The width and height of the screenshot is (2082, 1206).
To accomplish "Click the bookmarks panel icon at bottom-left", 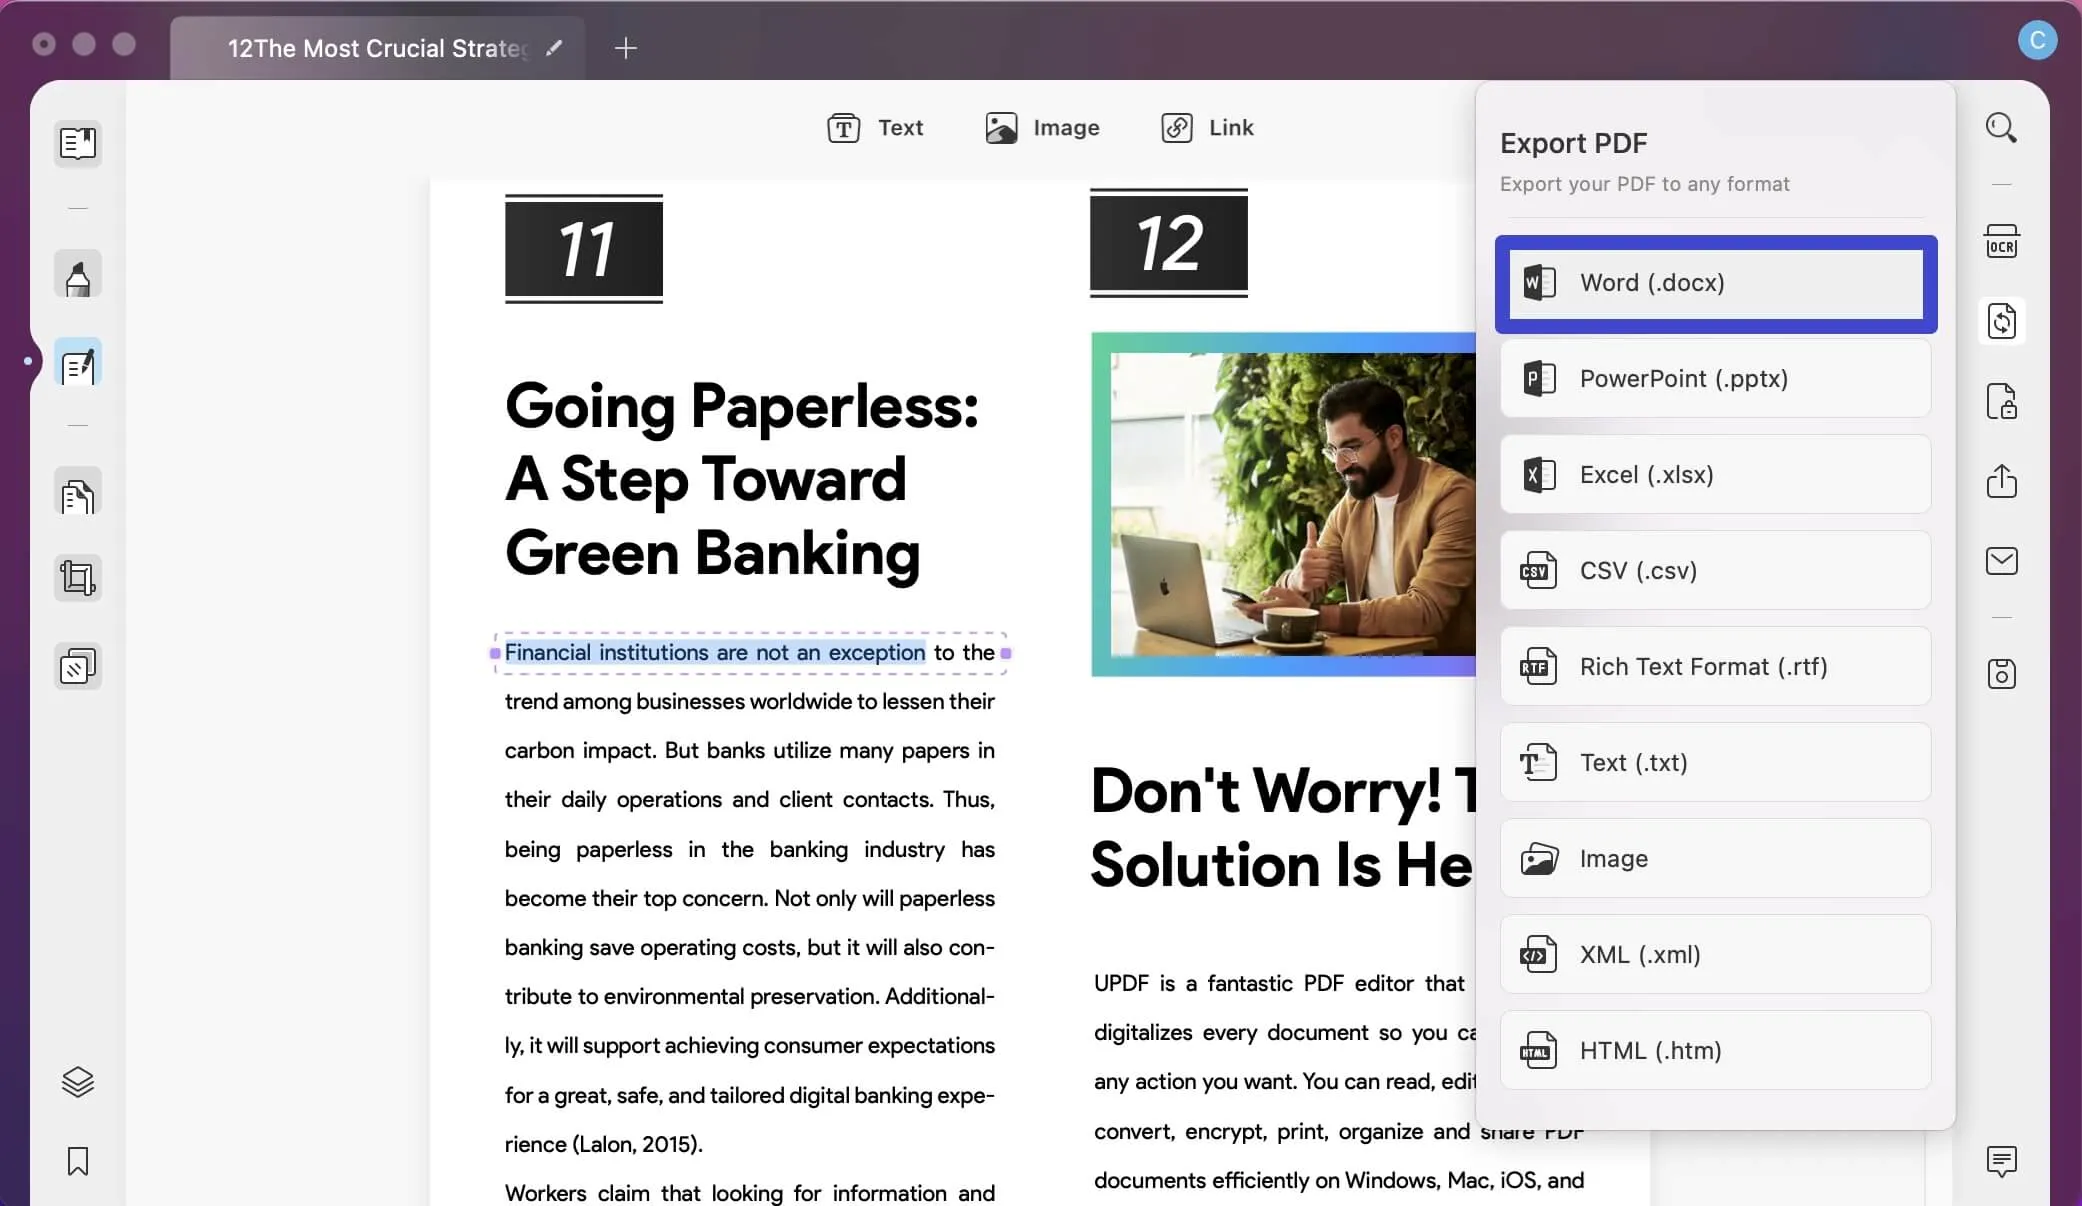I will pyautogui.click(x=77, y=1160).
